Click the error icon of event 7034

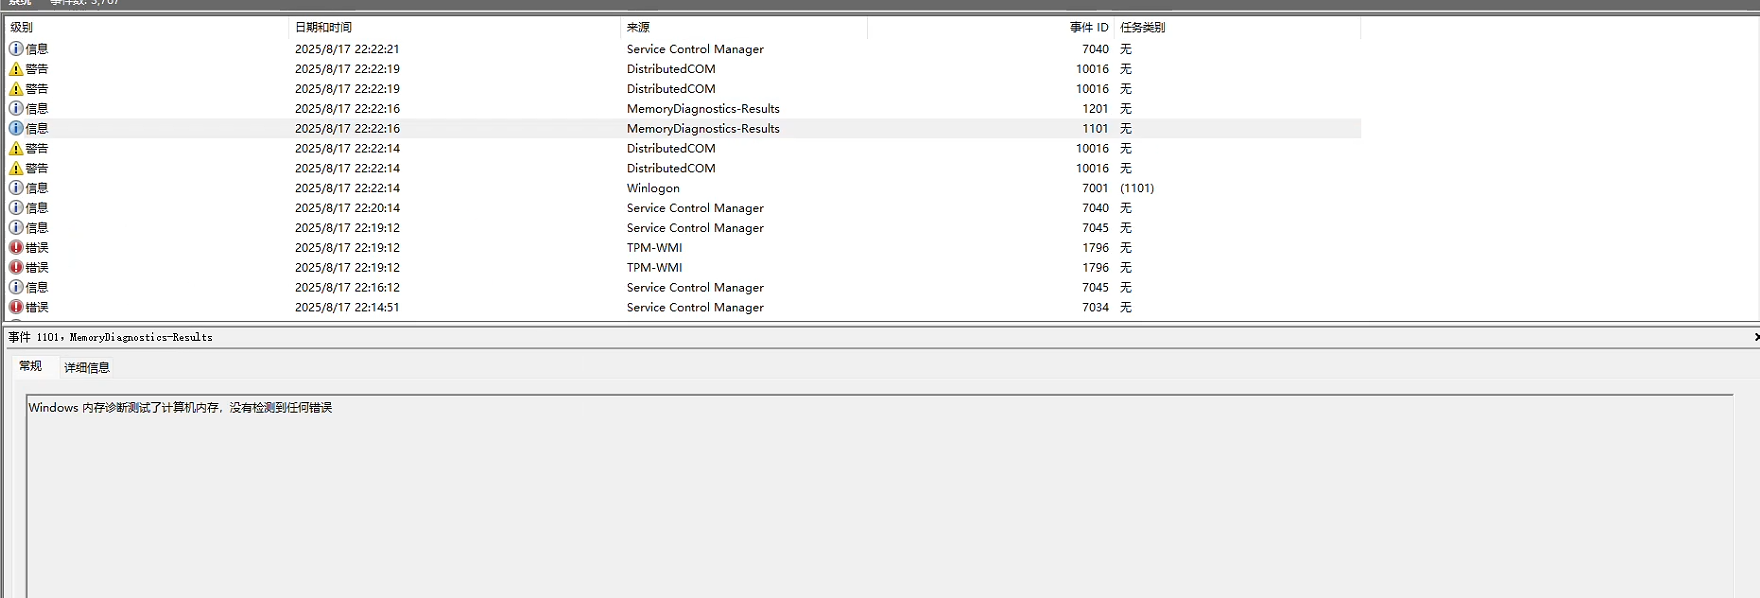click(16, 307)
